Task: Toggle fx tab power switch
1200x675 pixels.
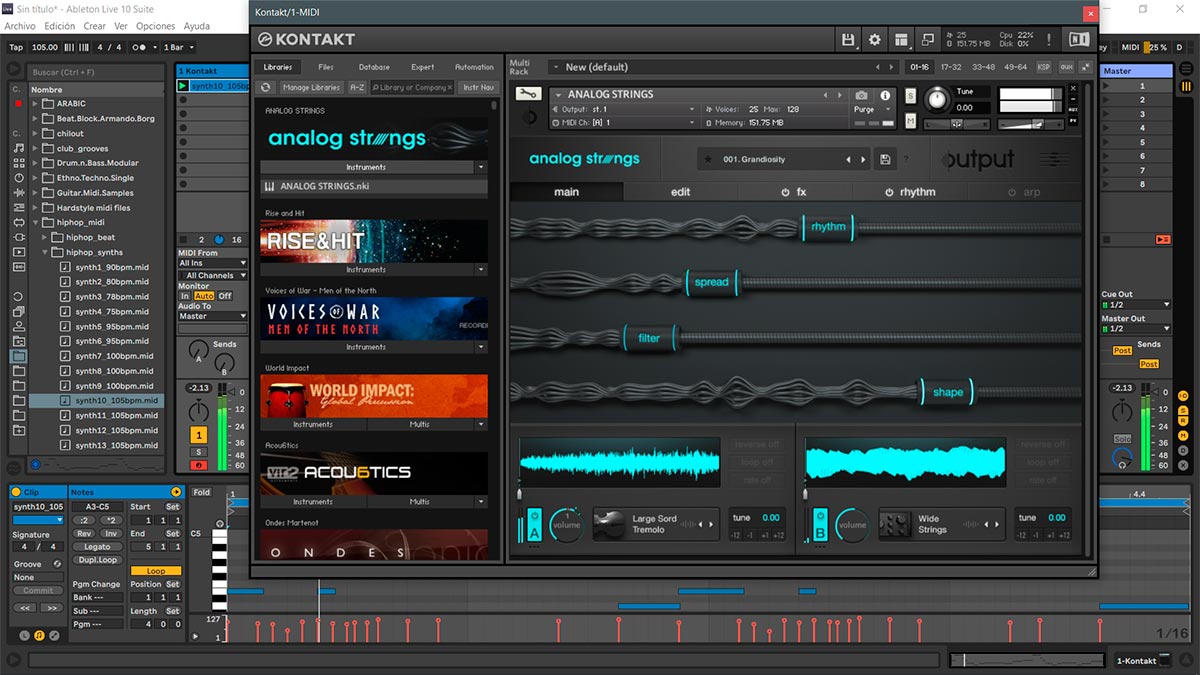Action: click(786, 192)
